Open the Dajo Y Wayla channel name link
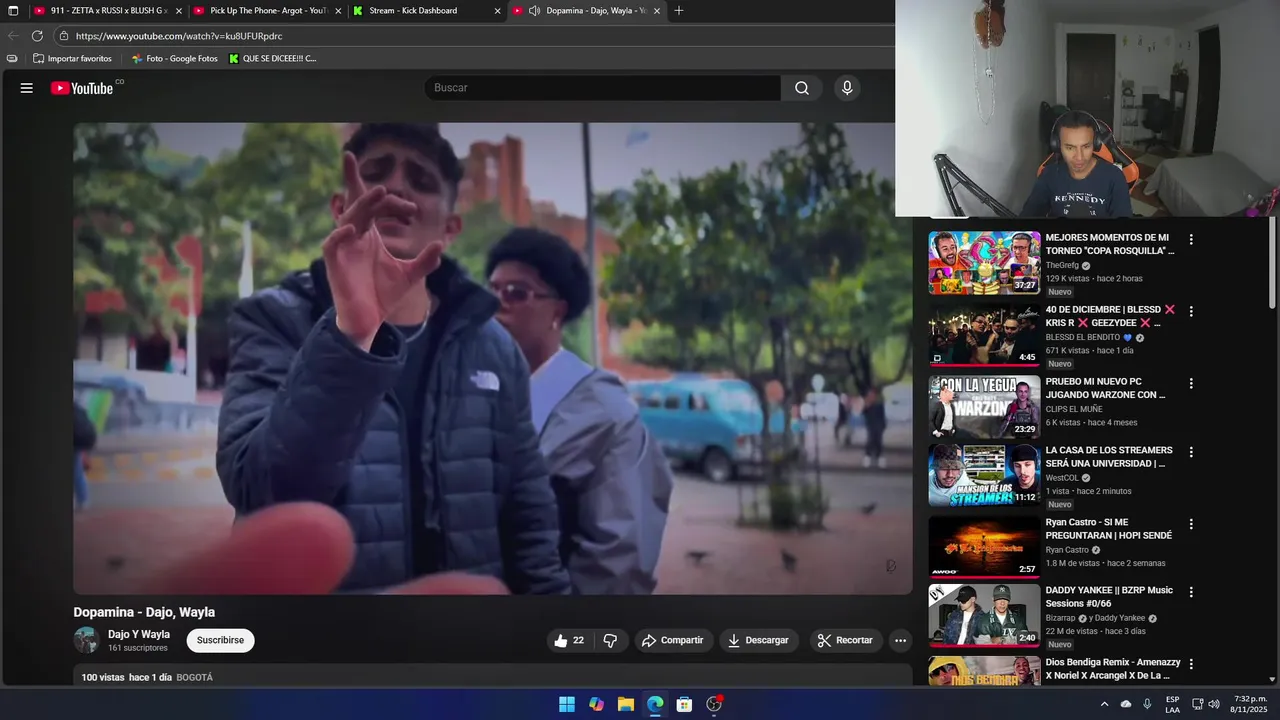 click(139, 634)
